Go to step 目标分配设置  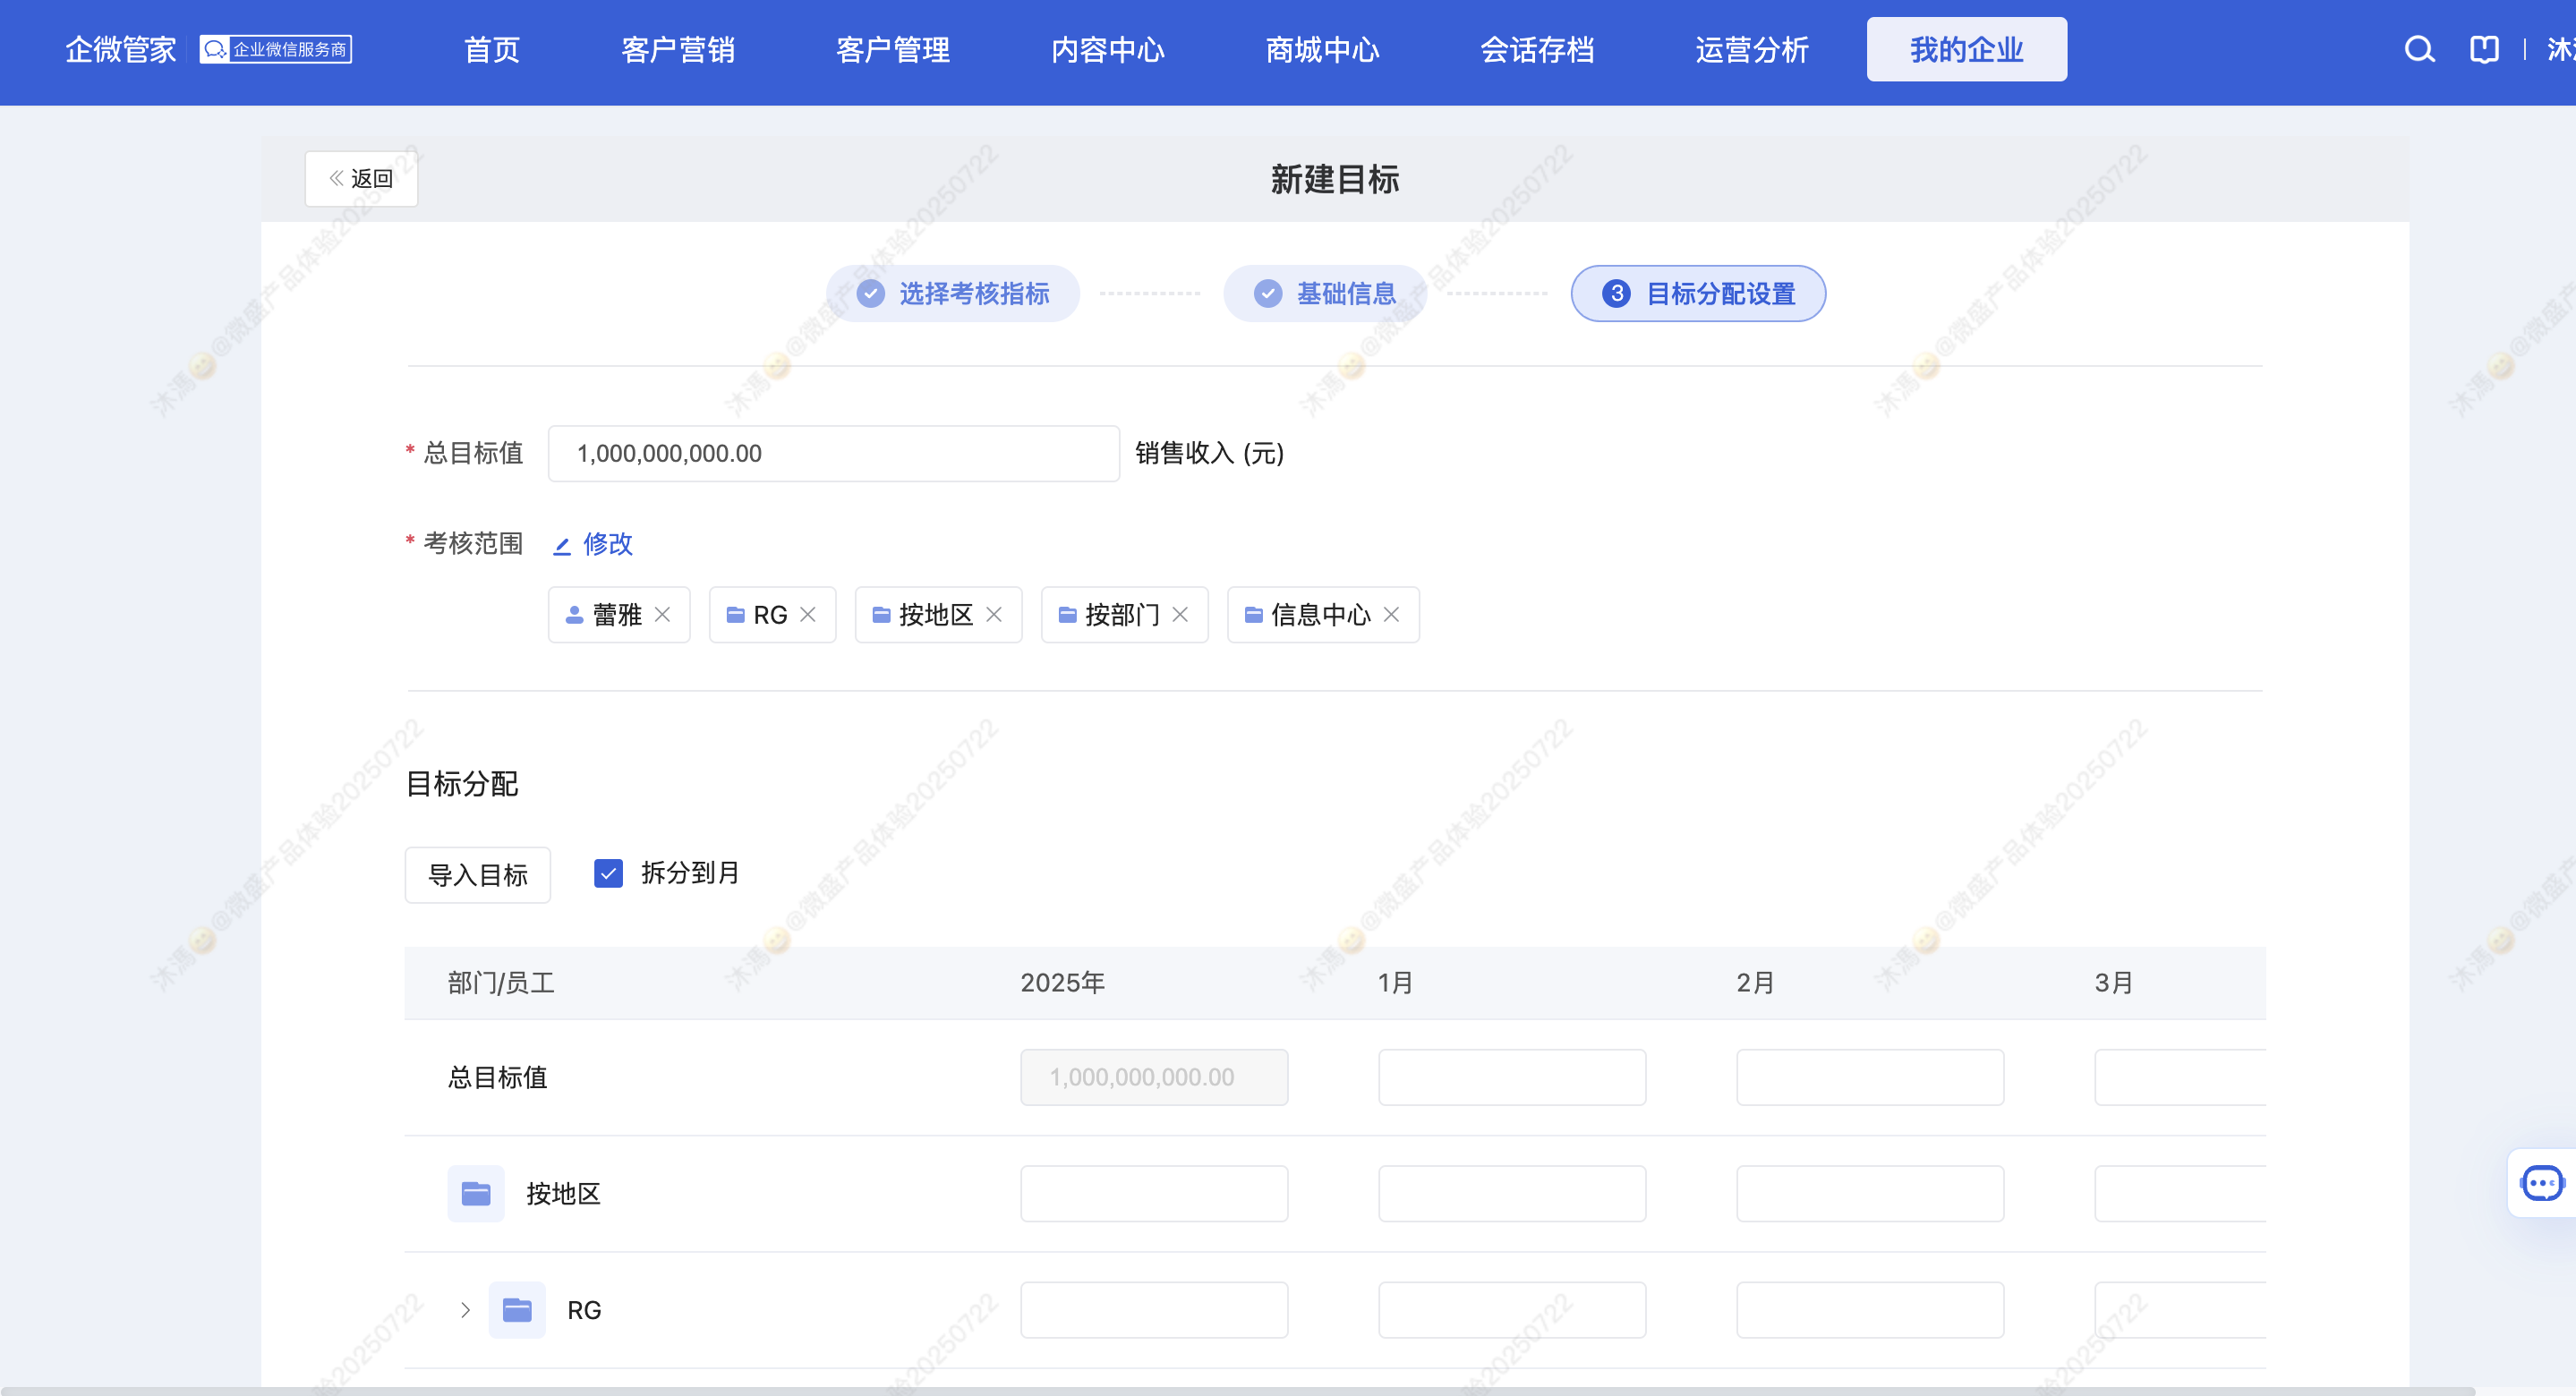point(1698,294)
